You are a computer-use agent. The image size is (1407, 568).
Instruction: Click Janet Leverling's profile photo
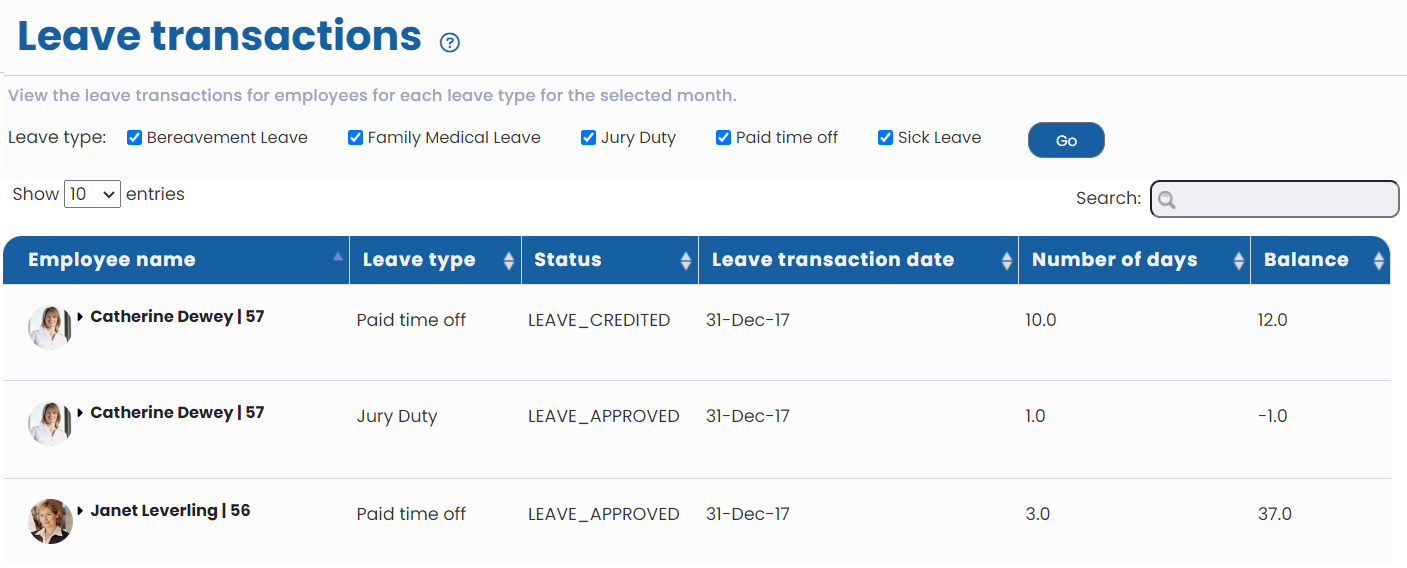click(x=50, y=521)
